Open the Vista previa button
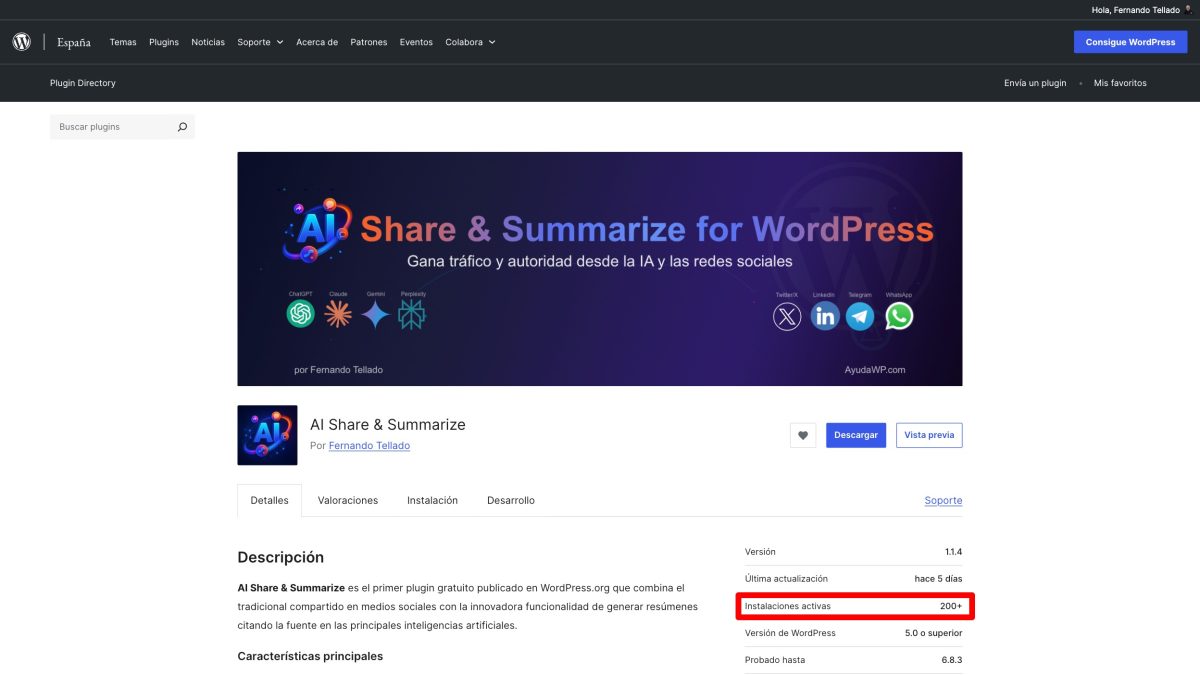Viewport: 1200px width, 675px height. 928,435
